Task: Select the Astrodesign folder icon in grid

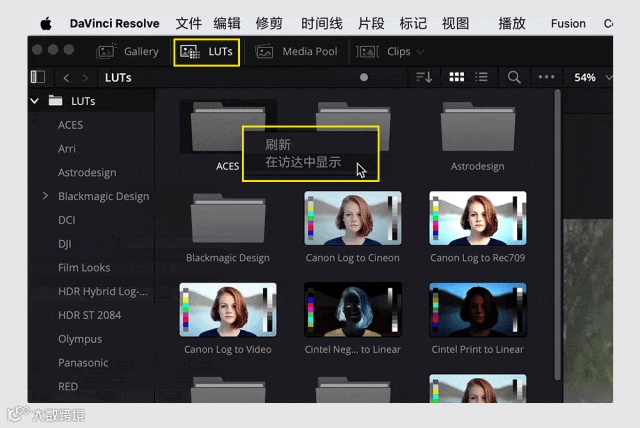Action: point(478,127)
